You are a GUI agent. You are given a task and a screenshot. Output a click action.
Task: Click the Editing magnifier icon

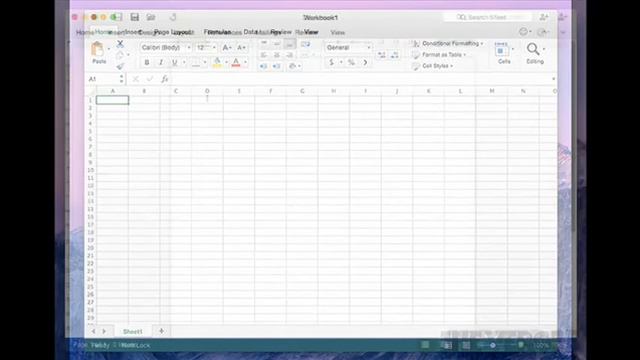pyautogui.click(x=533, y=49)
